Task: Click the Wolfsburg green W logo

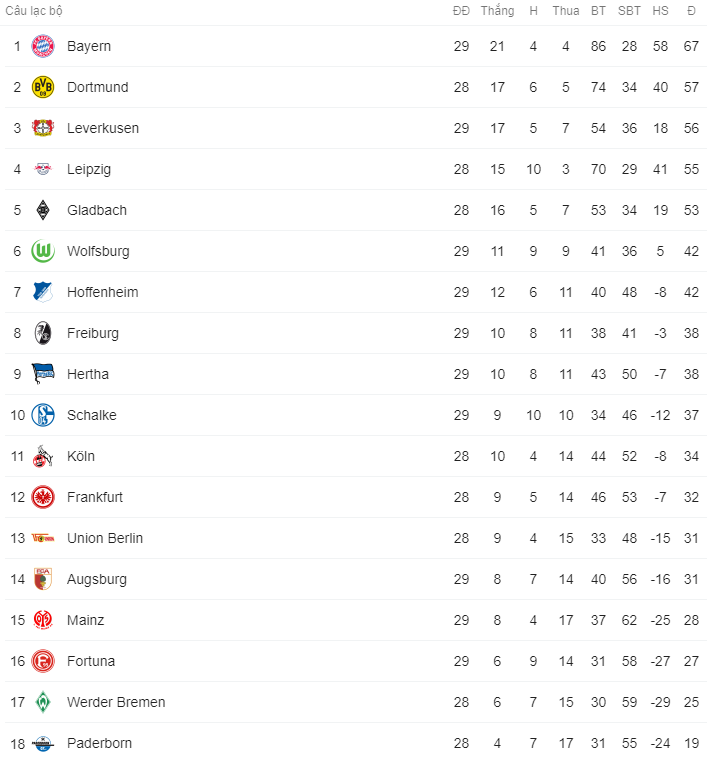Action: tap(43, 251)
